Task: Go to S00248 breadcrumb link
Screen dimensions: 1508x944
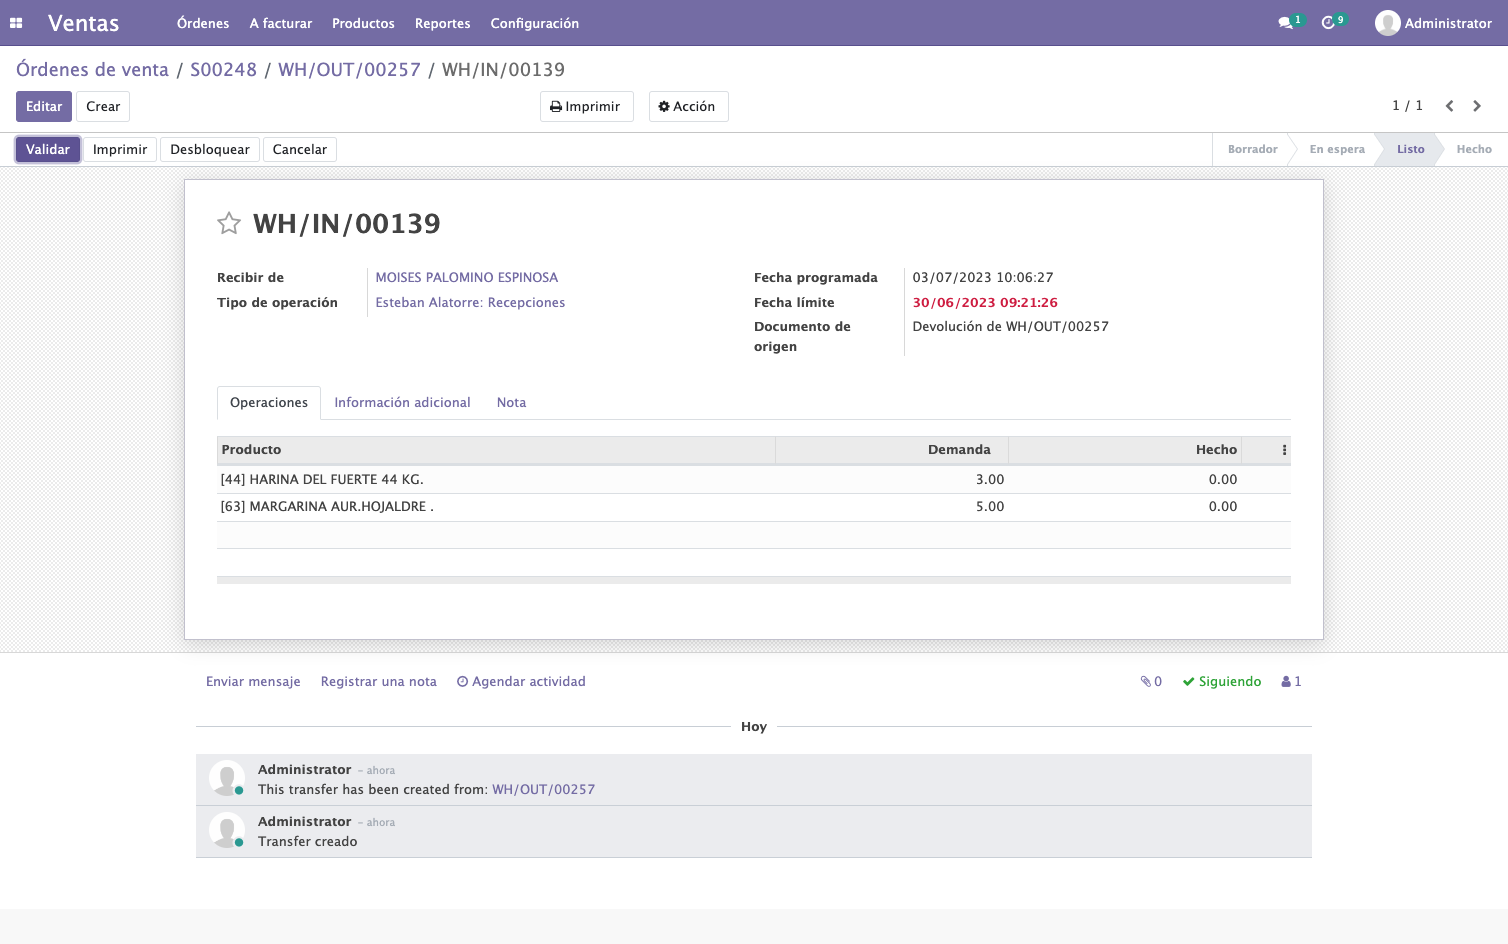Action: [x=224, y=70]
